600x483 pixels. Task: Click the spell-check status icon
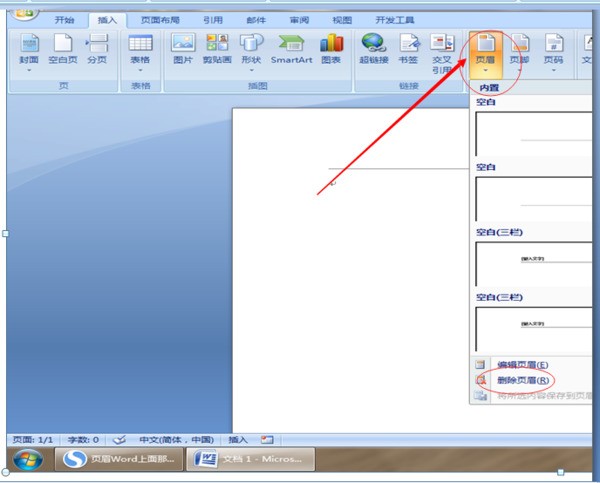119,440
